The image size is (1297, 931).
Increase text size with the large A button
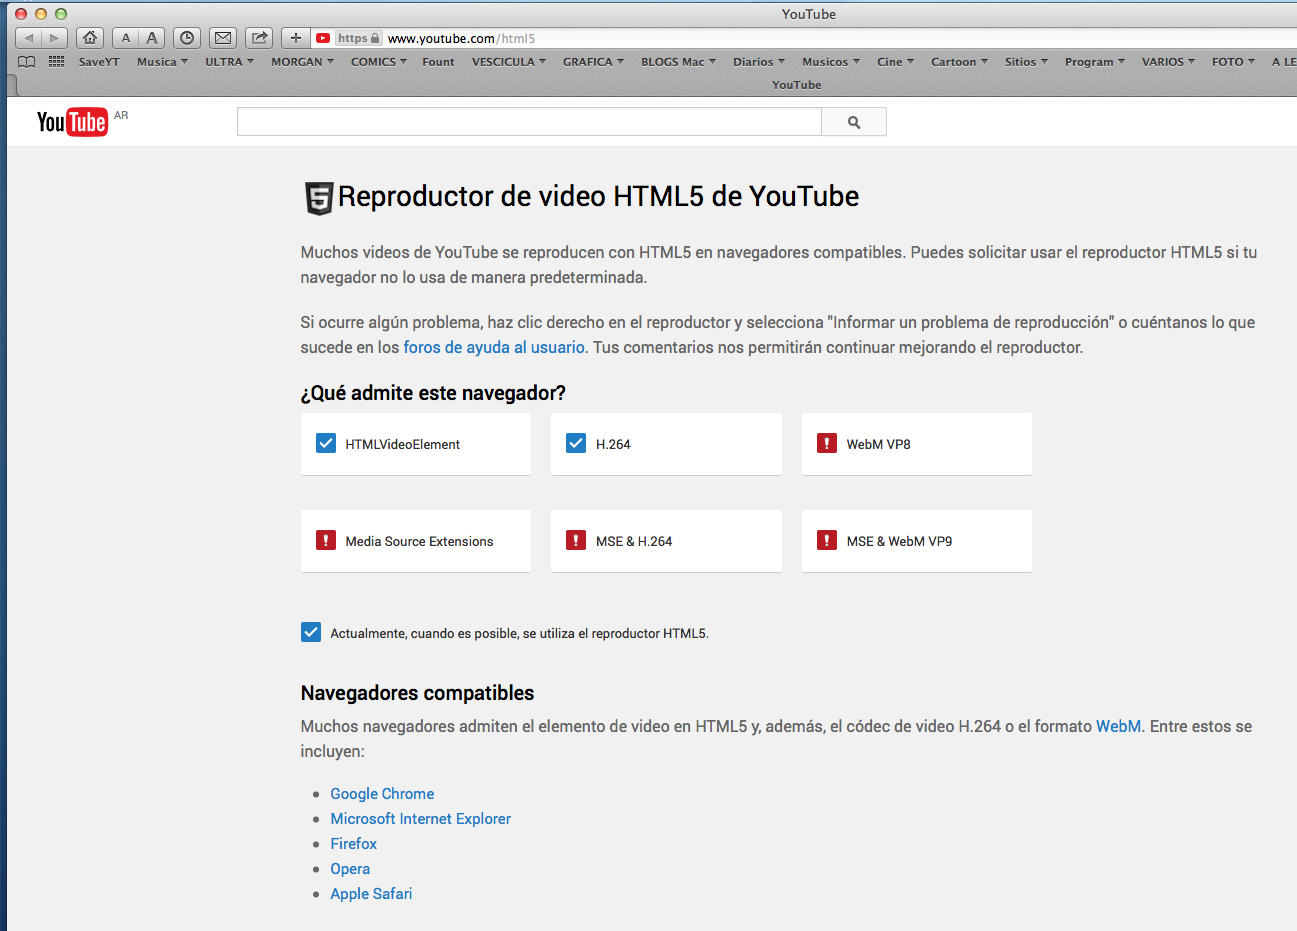pos(152,38)
